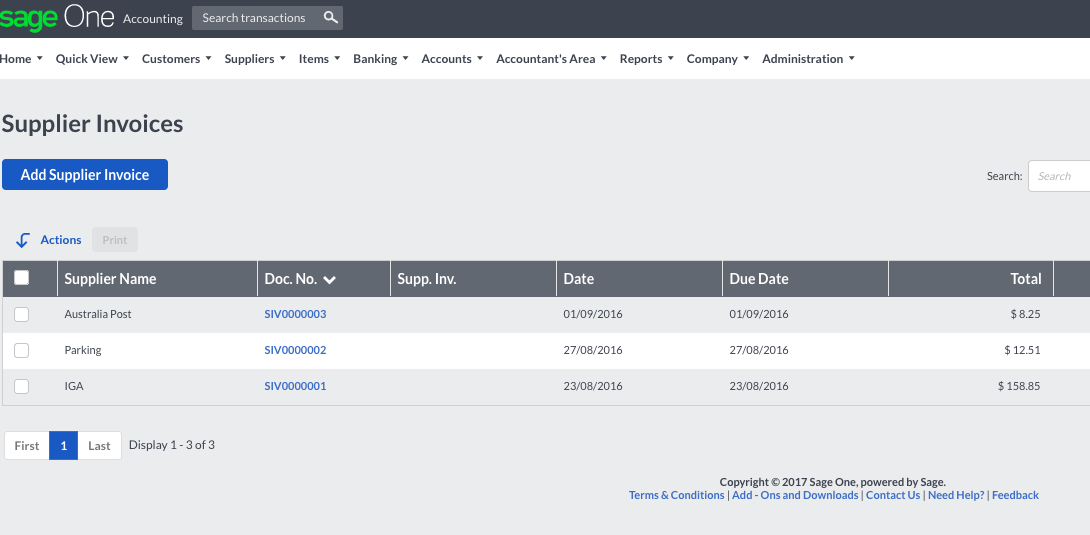Sort by Date column header
Viewport: 1090px width, 535px height.
pyautogui.click(x=578, y=279)
